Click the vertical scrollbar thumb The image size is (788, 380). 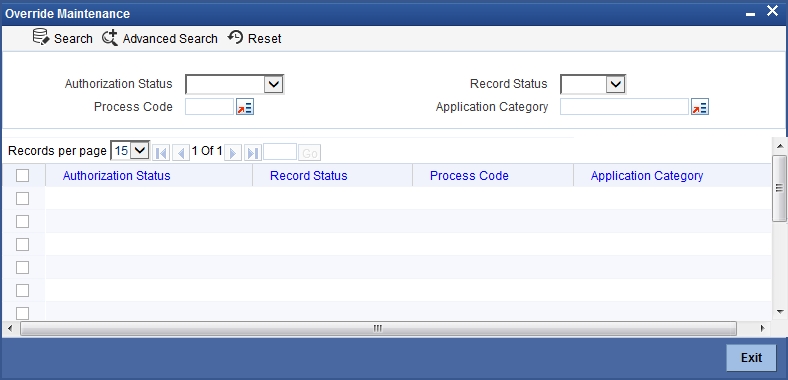[x=779, y=188]
